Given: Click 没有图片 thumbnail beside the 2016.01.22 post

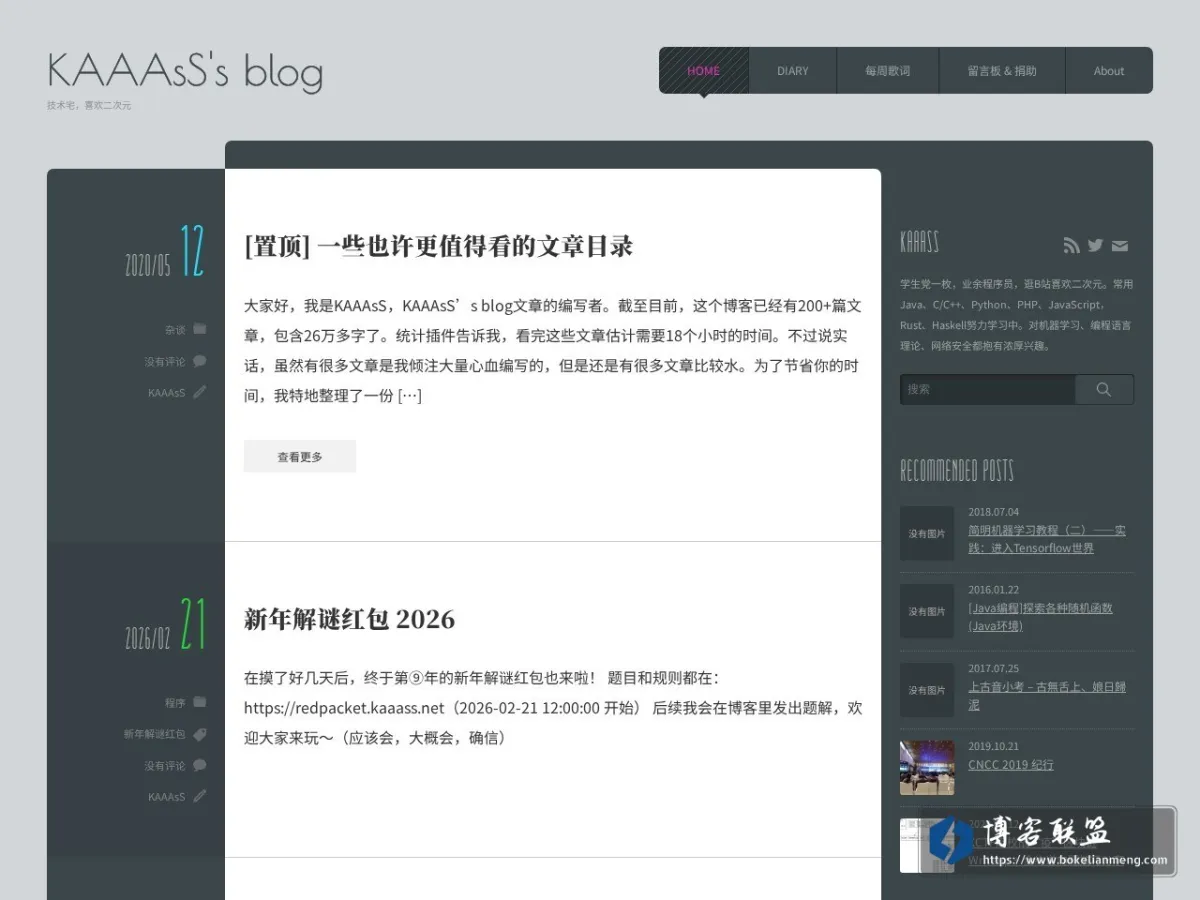Looking at the screenshot, I should click(927, 611).
